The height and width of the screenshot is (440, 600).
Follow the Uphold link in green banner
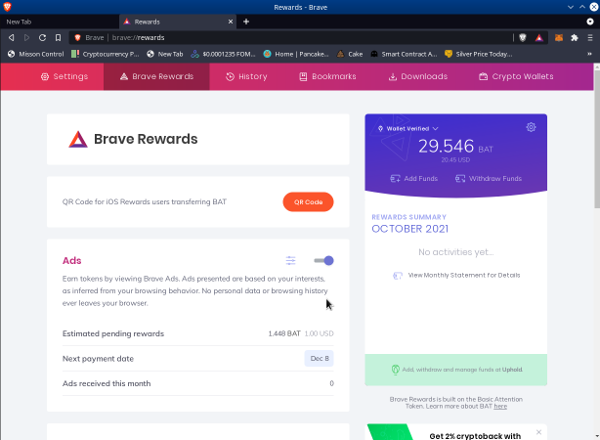pos(512,370)
